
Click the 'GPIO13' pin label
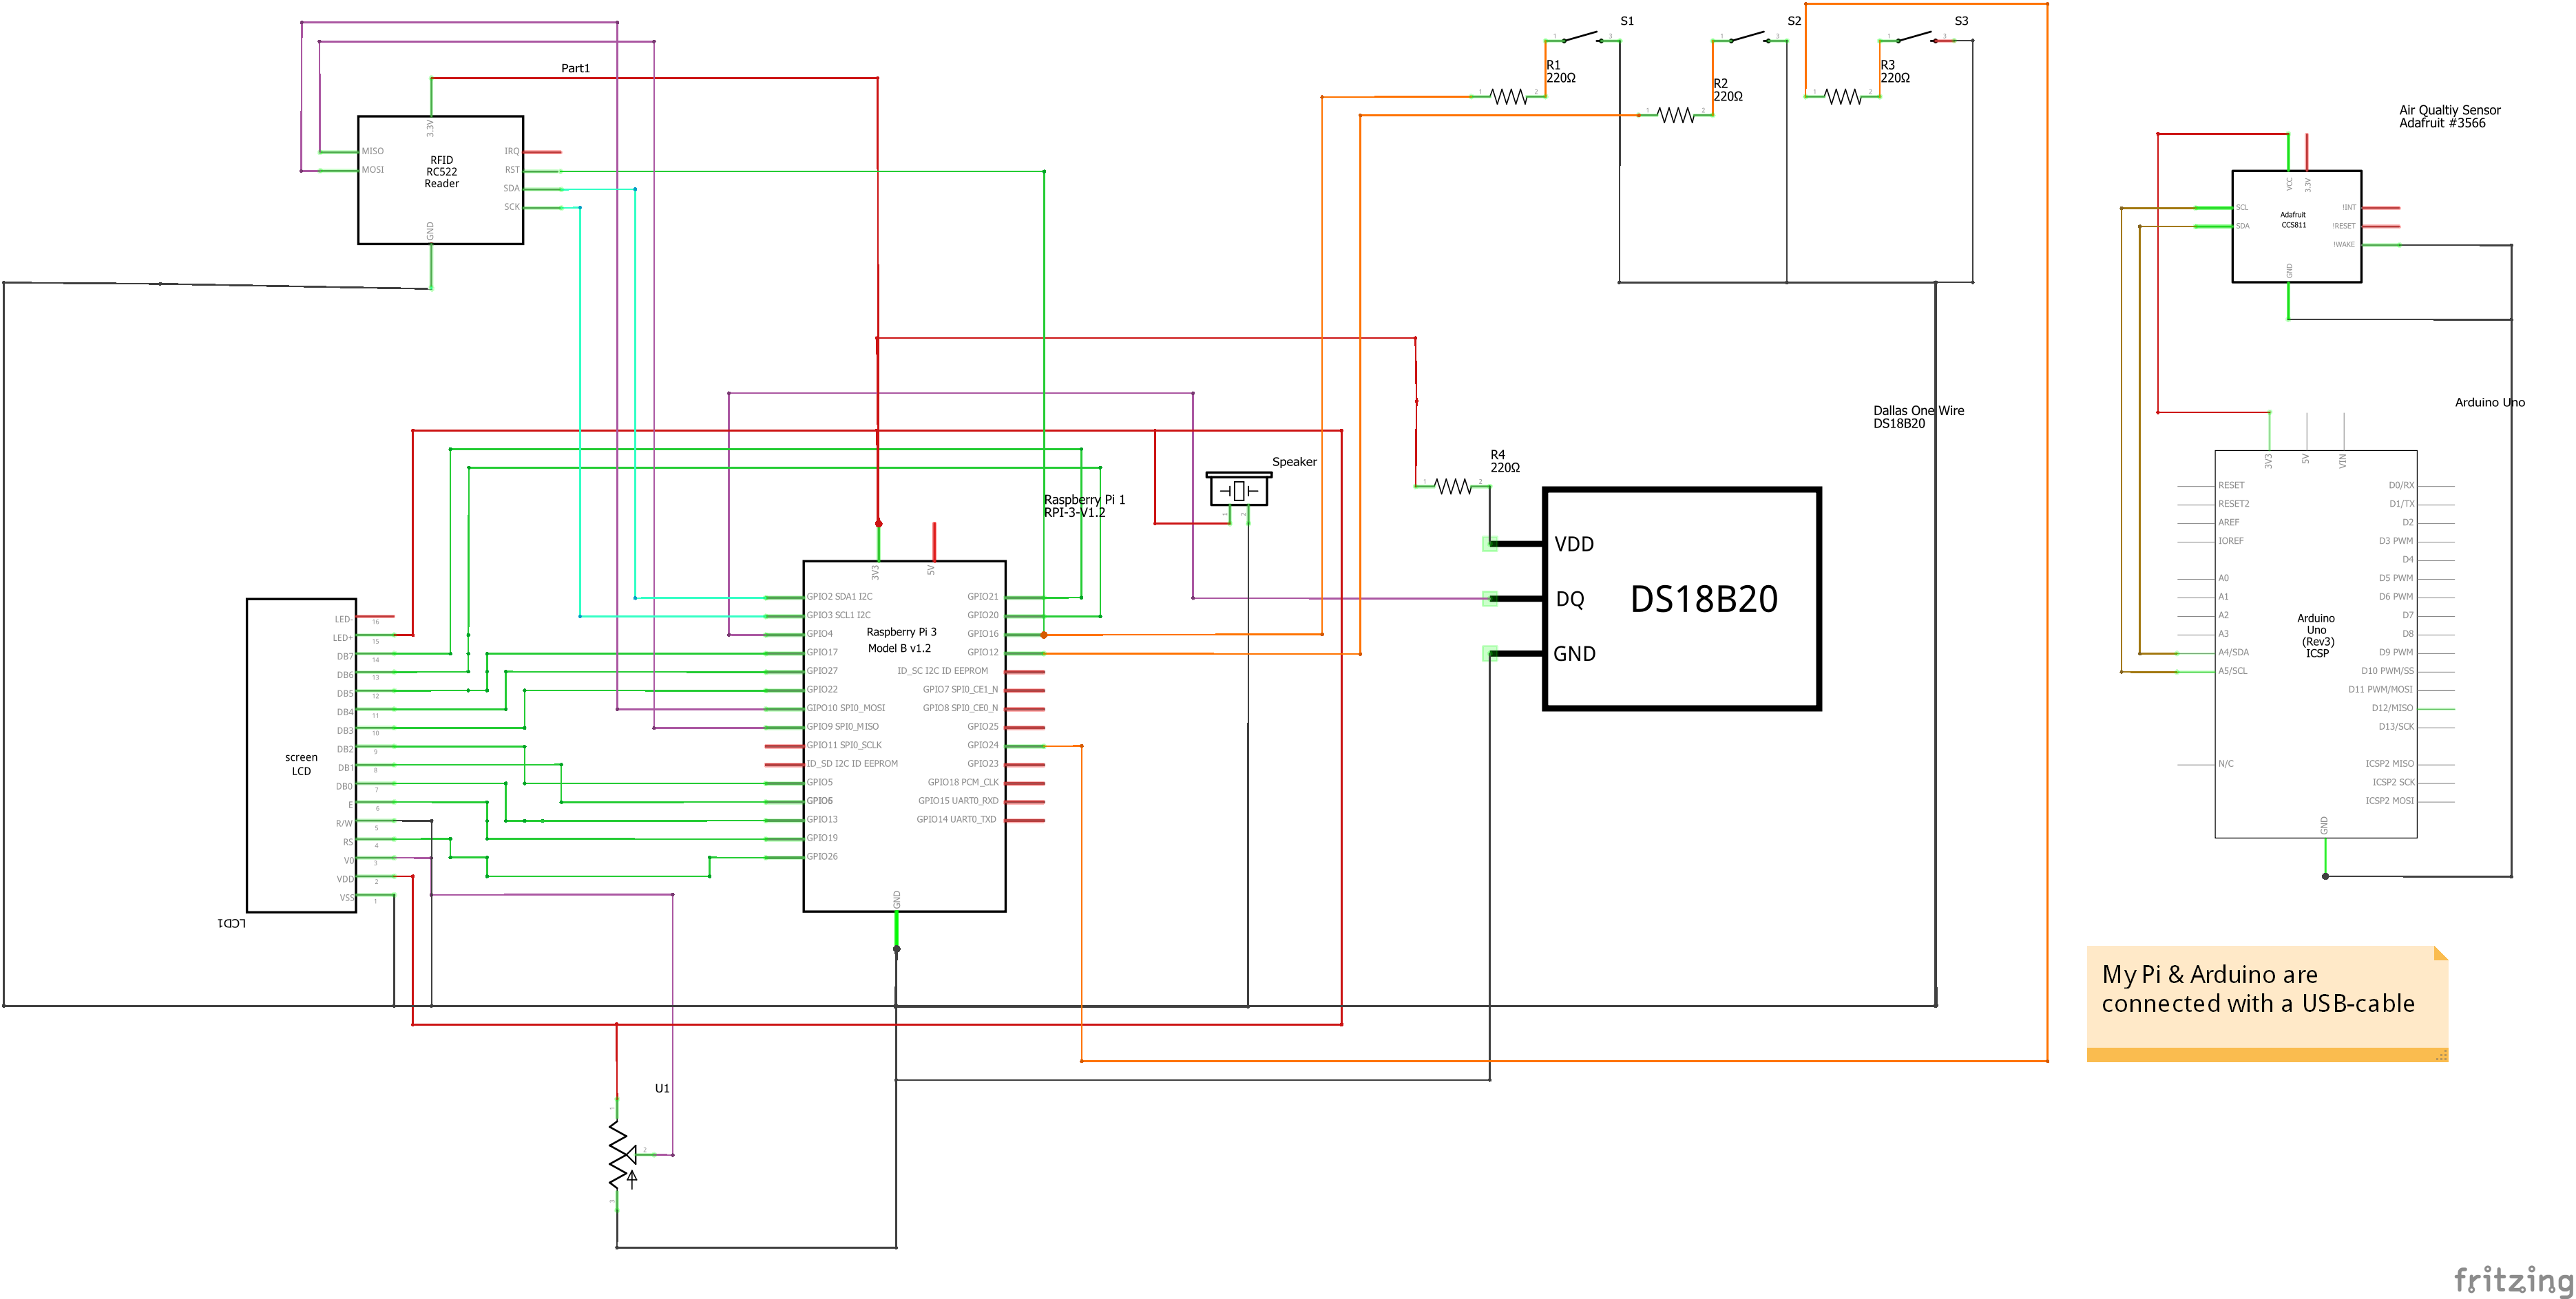822,819
